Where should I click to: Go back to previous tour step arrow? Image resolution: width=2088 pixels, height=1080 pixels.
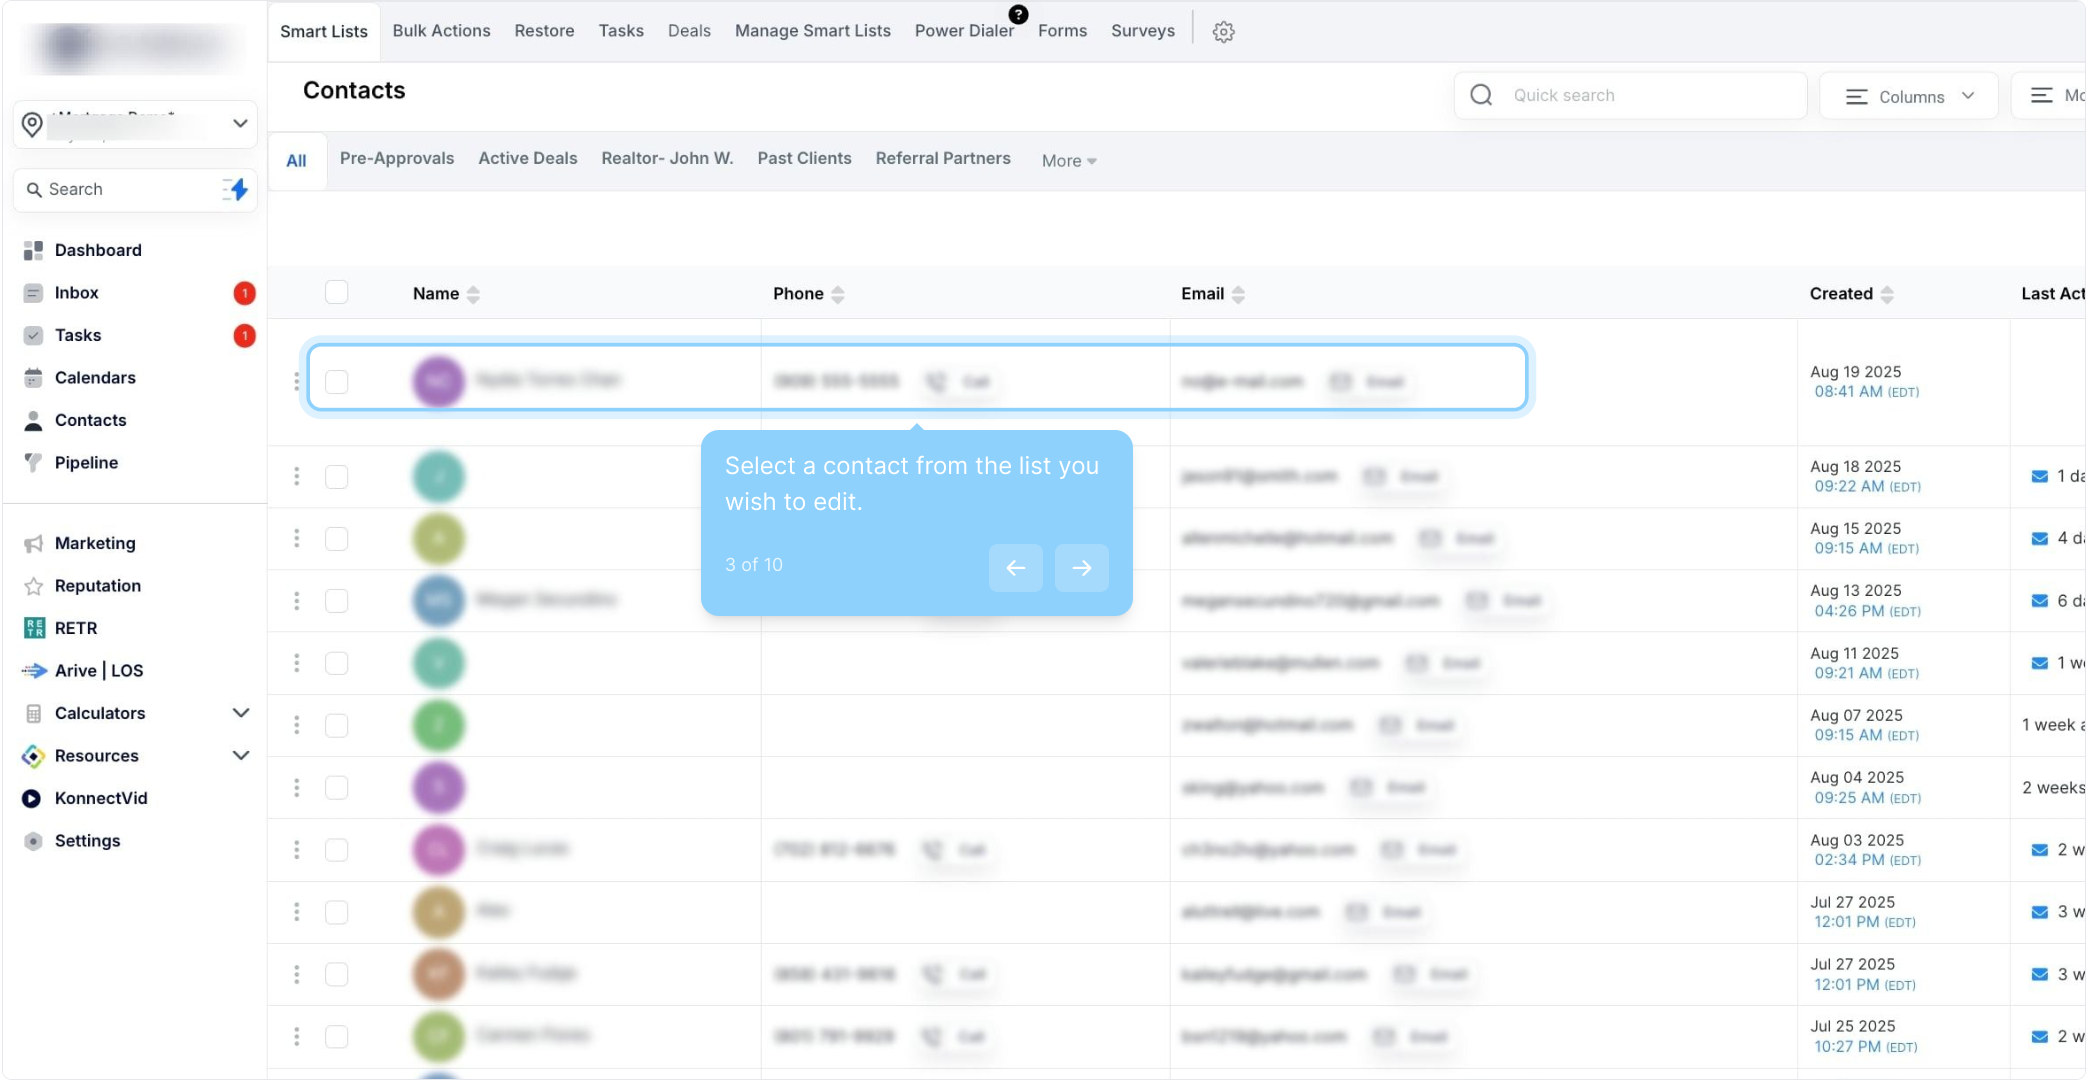click(1015, 567)
